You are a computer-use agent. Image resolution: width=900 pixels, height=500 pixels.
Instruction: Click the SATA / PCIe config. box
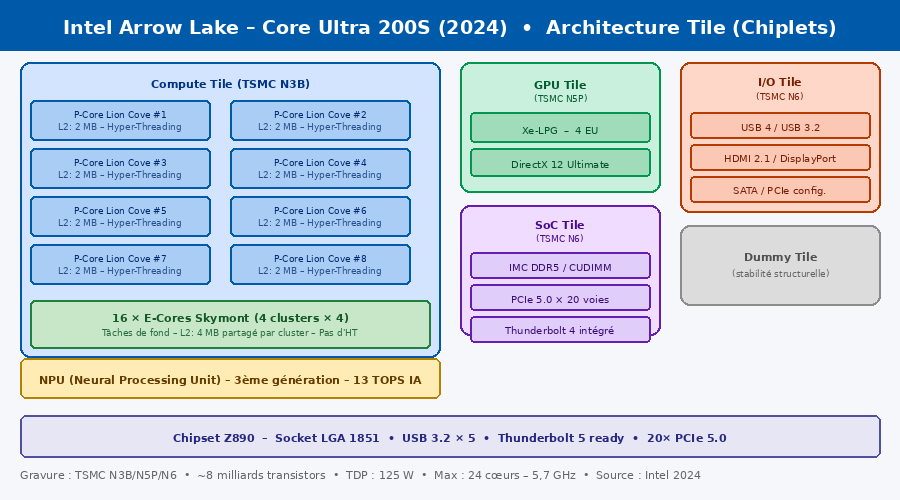tap(780, 190)
